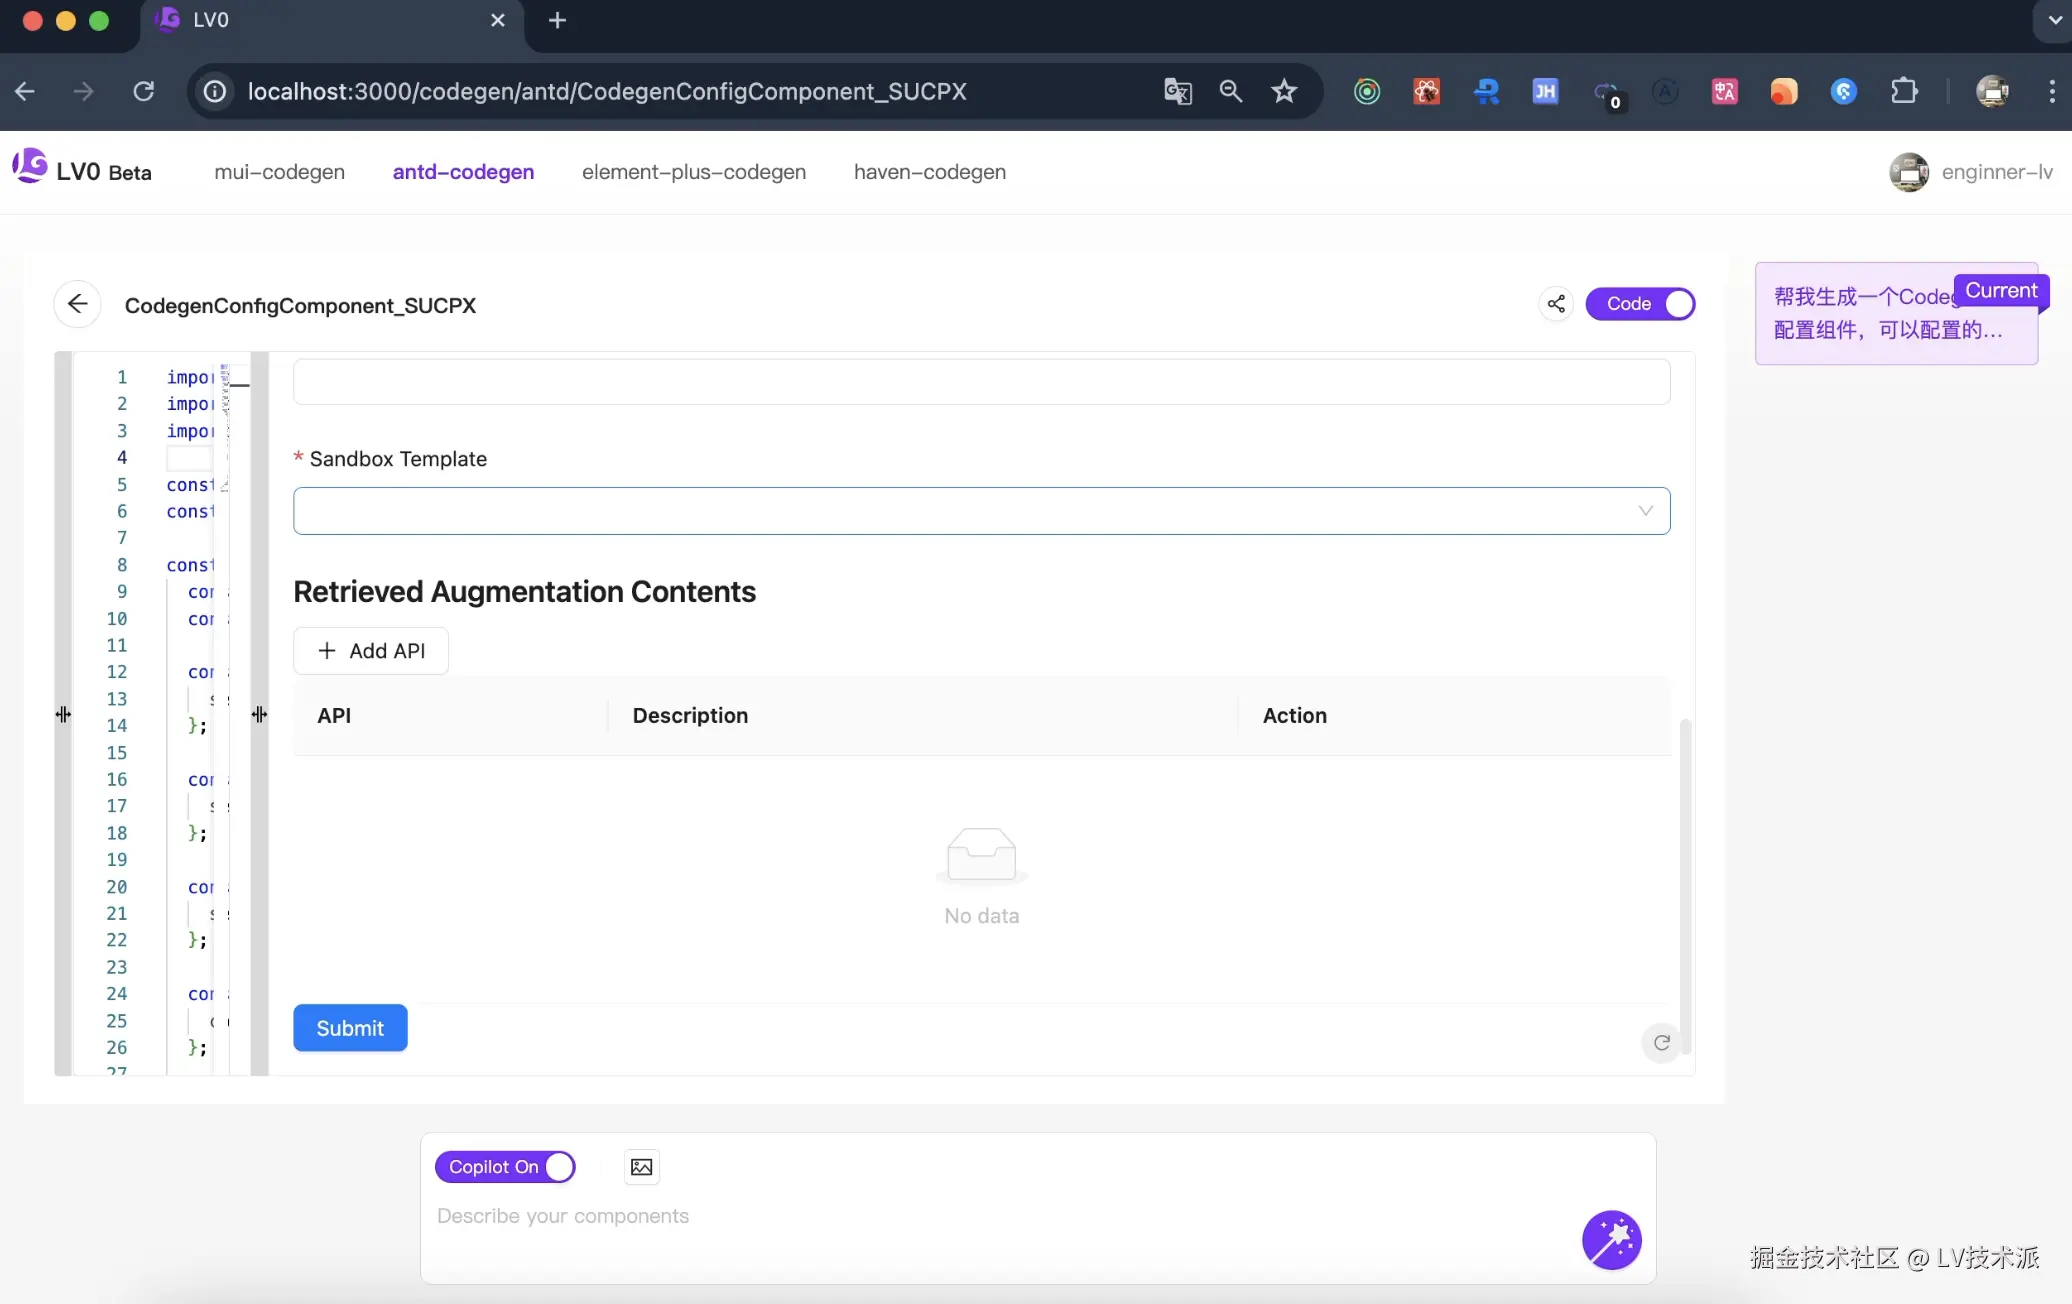Open the Sandbox Template dropdown

(981, 511)
